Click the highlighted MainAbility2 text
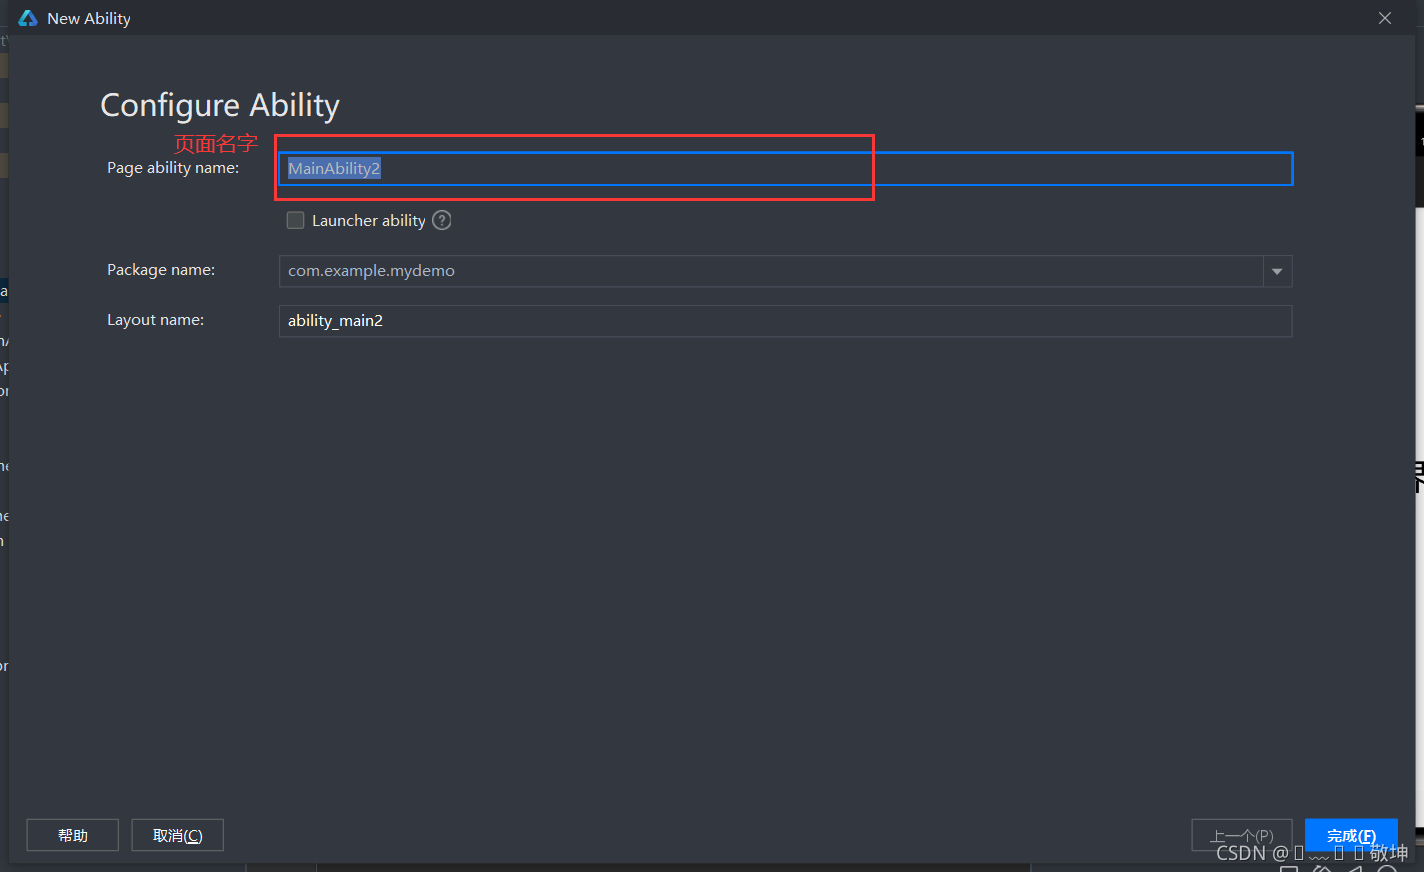Screen dimensions: 1424x872 point(334,168)
